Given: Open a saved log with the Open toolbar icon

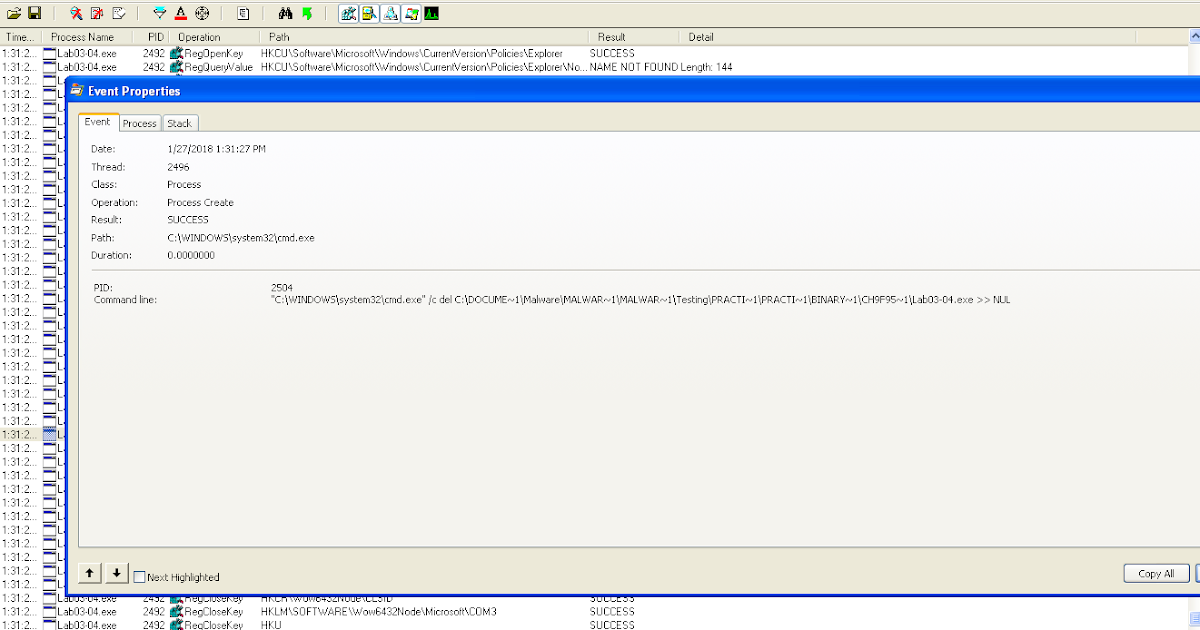Looking at the screenshot, I should [x=14, y=13].
